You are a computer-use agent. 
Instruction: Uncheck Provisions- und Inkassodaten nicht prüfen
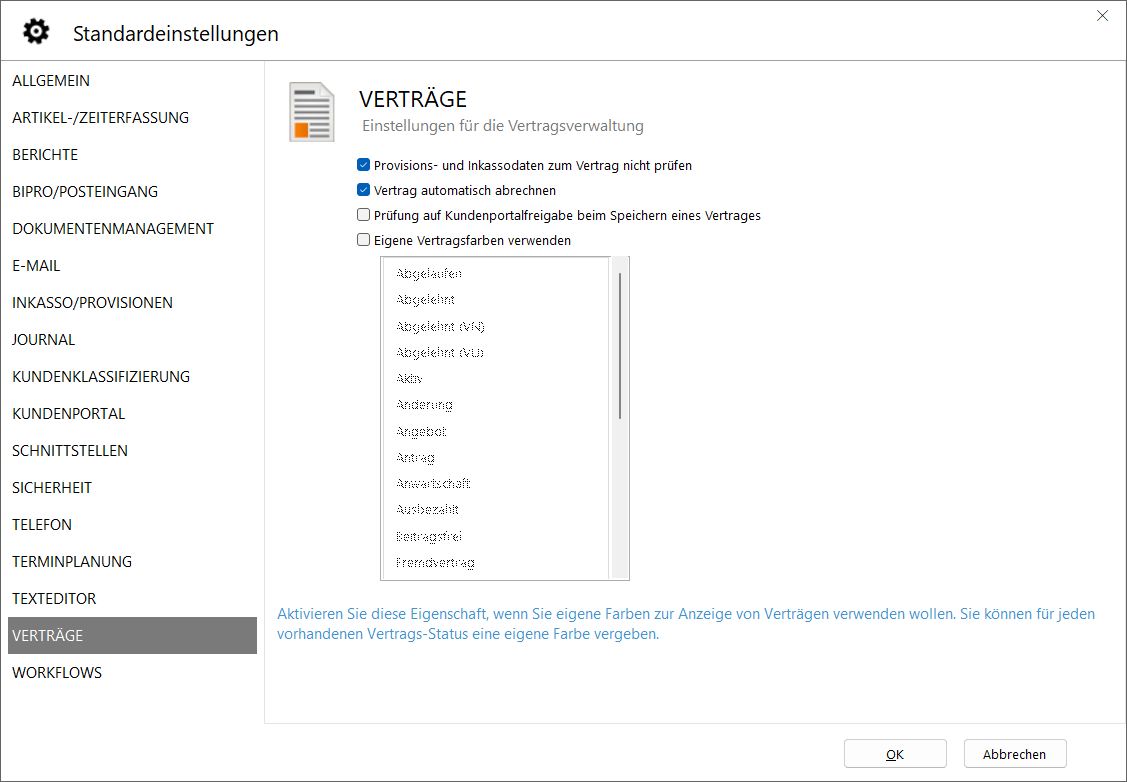click(x=364, y=166)
